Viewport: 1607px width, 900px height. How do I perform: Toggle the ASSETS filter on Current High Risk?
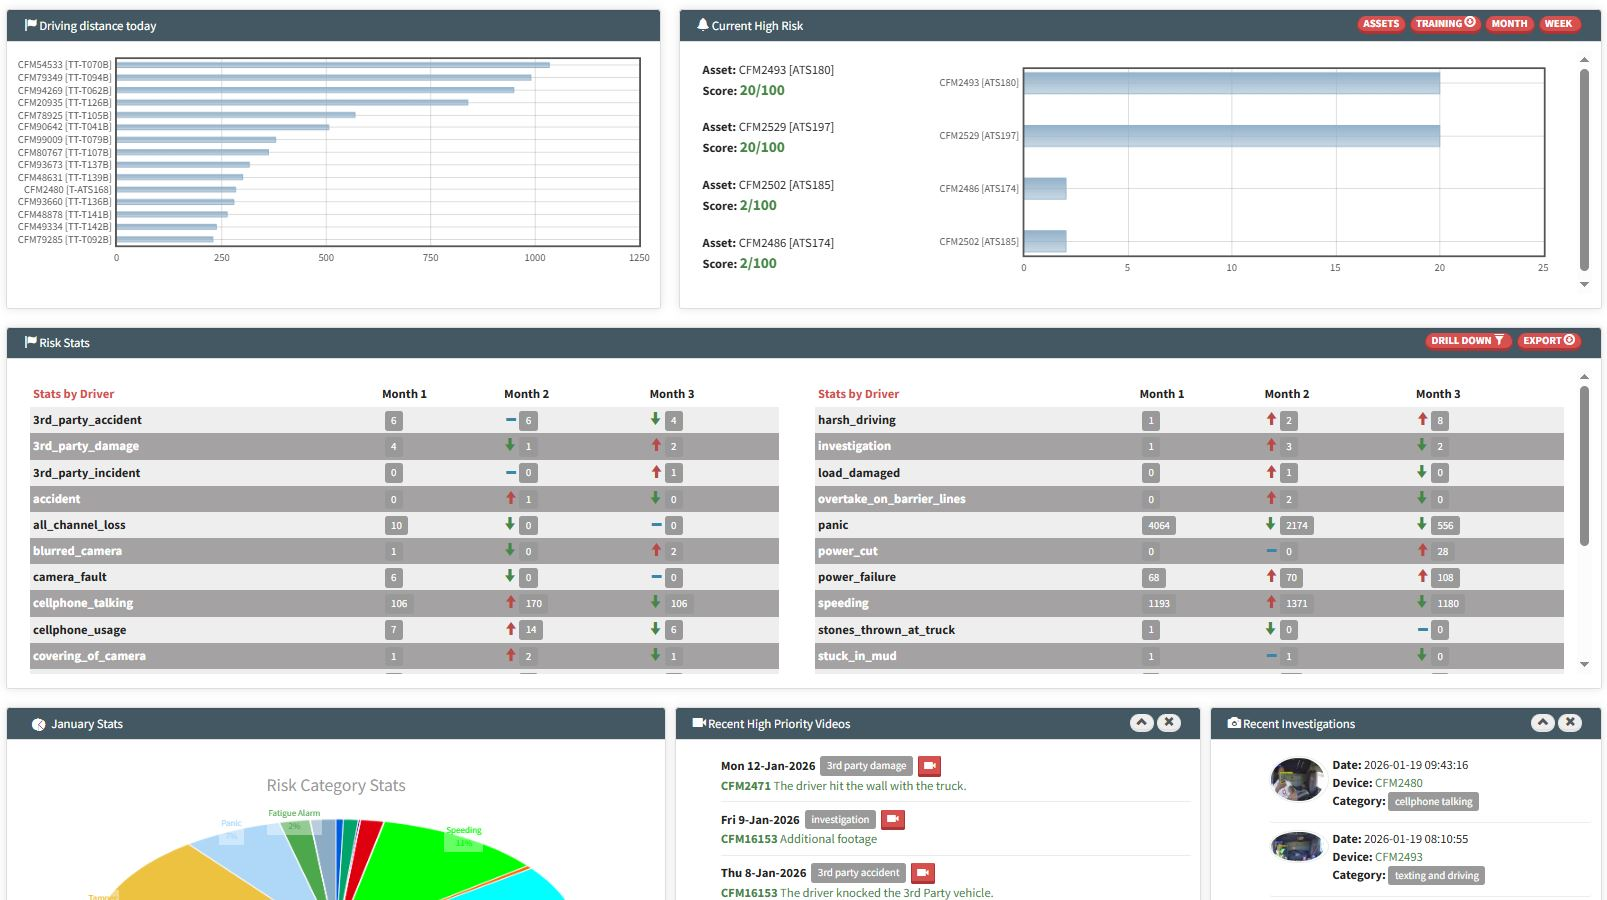click(1380, 23)
